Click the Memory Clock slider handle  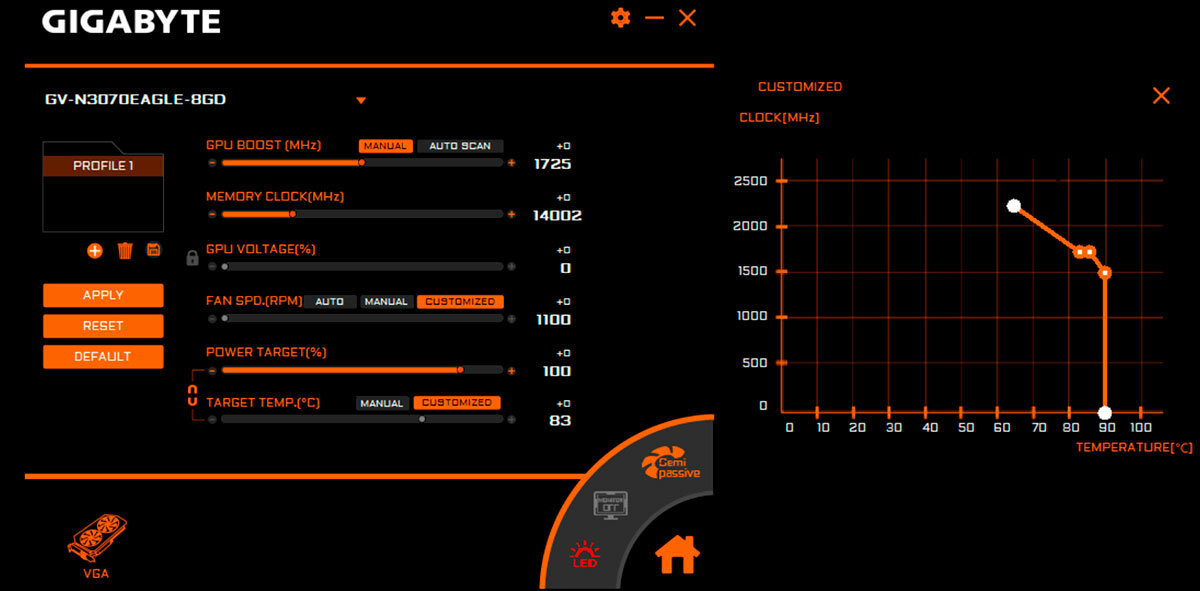click(292, 214)
